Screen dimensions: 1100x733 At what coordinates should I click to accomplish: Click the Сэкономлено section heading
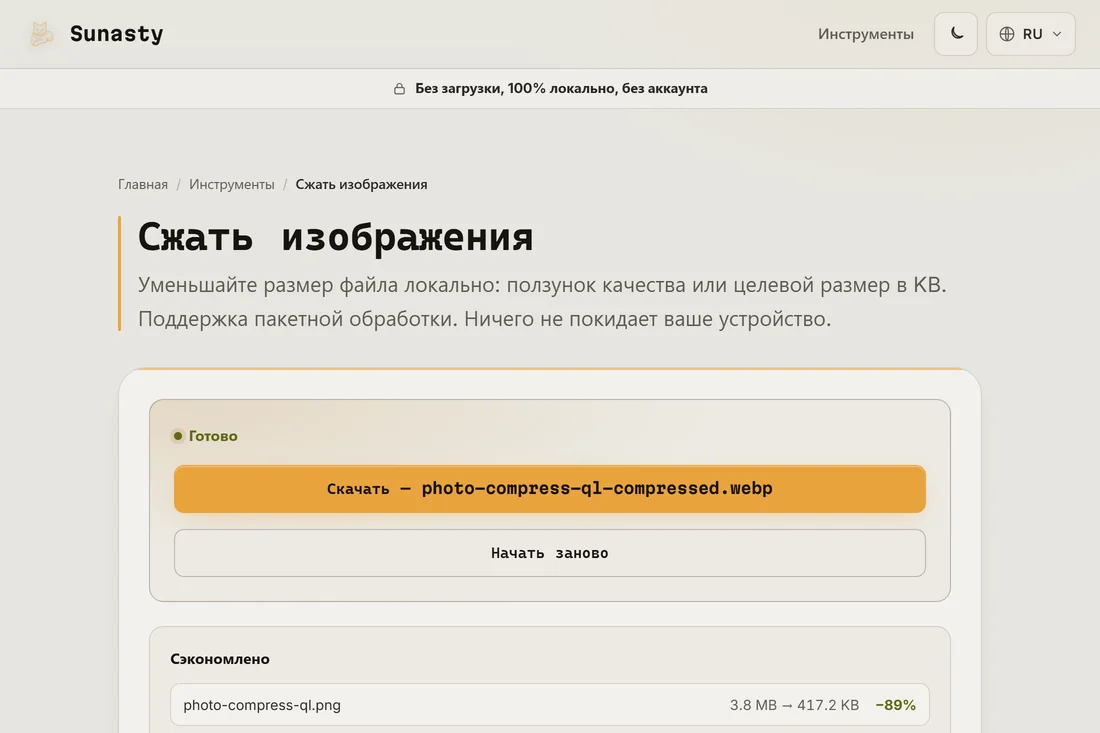pos(220,659)
